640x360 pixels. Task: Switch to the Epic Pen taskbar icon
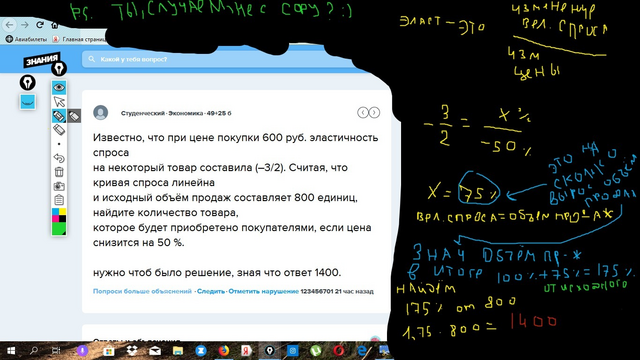269,351
